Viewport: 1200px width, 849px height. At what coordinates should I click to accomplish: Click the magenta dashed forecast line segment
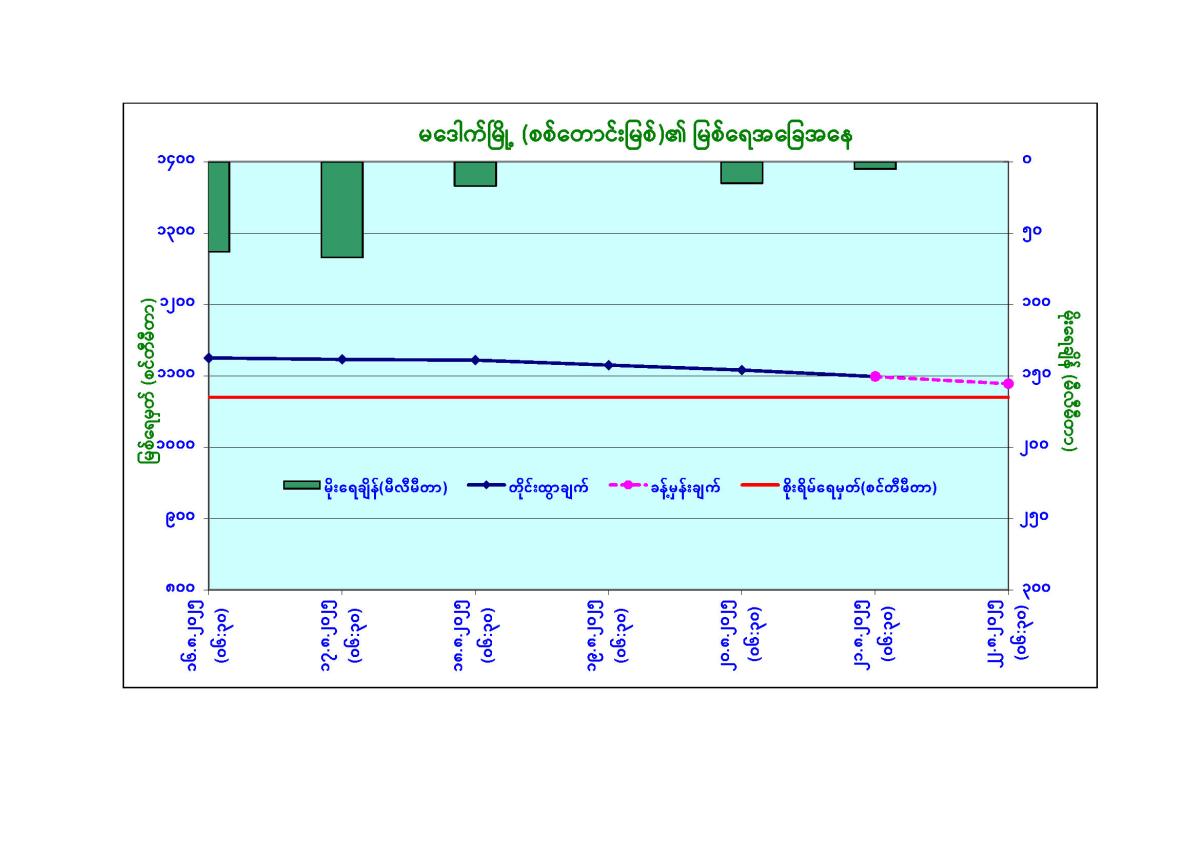tap(941, 380)
